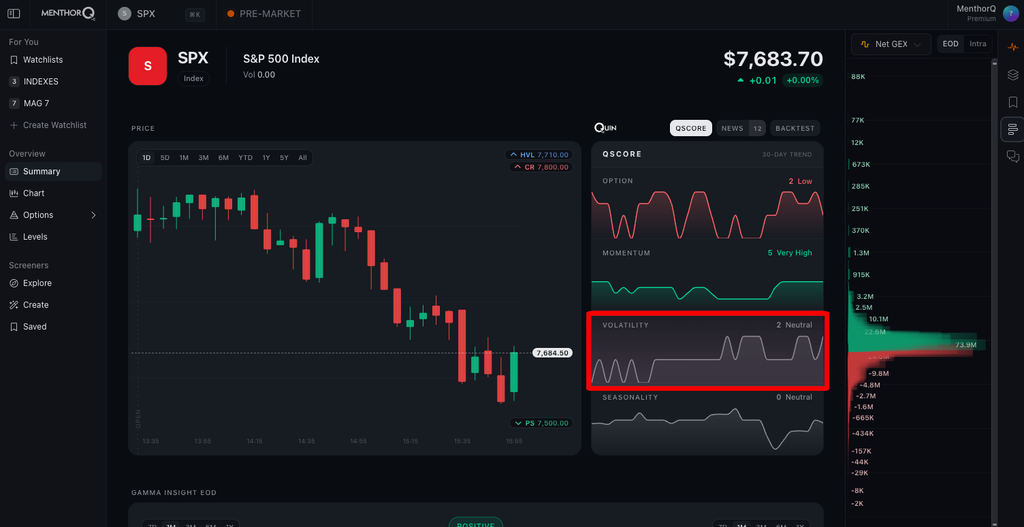This screenshot has width=1024, height=527.
Task: Click Options in the sidebar
Action: click(38, 215)
